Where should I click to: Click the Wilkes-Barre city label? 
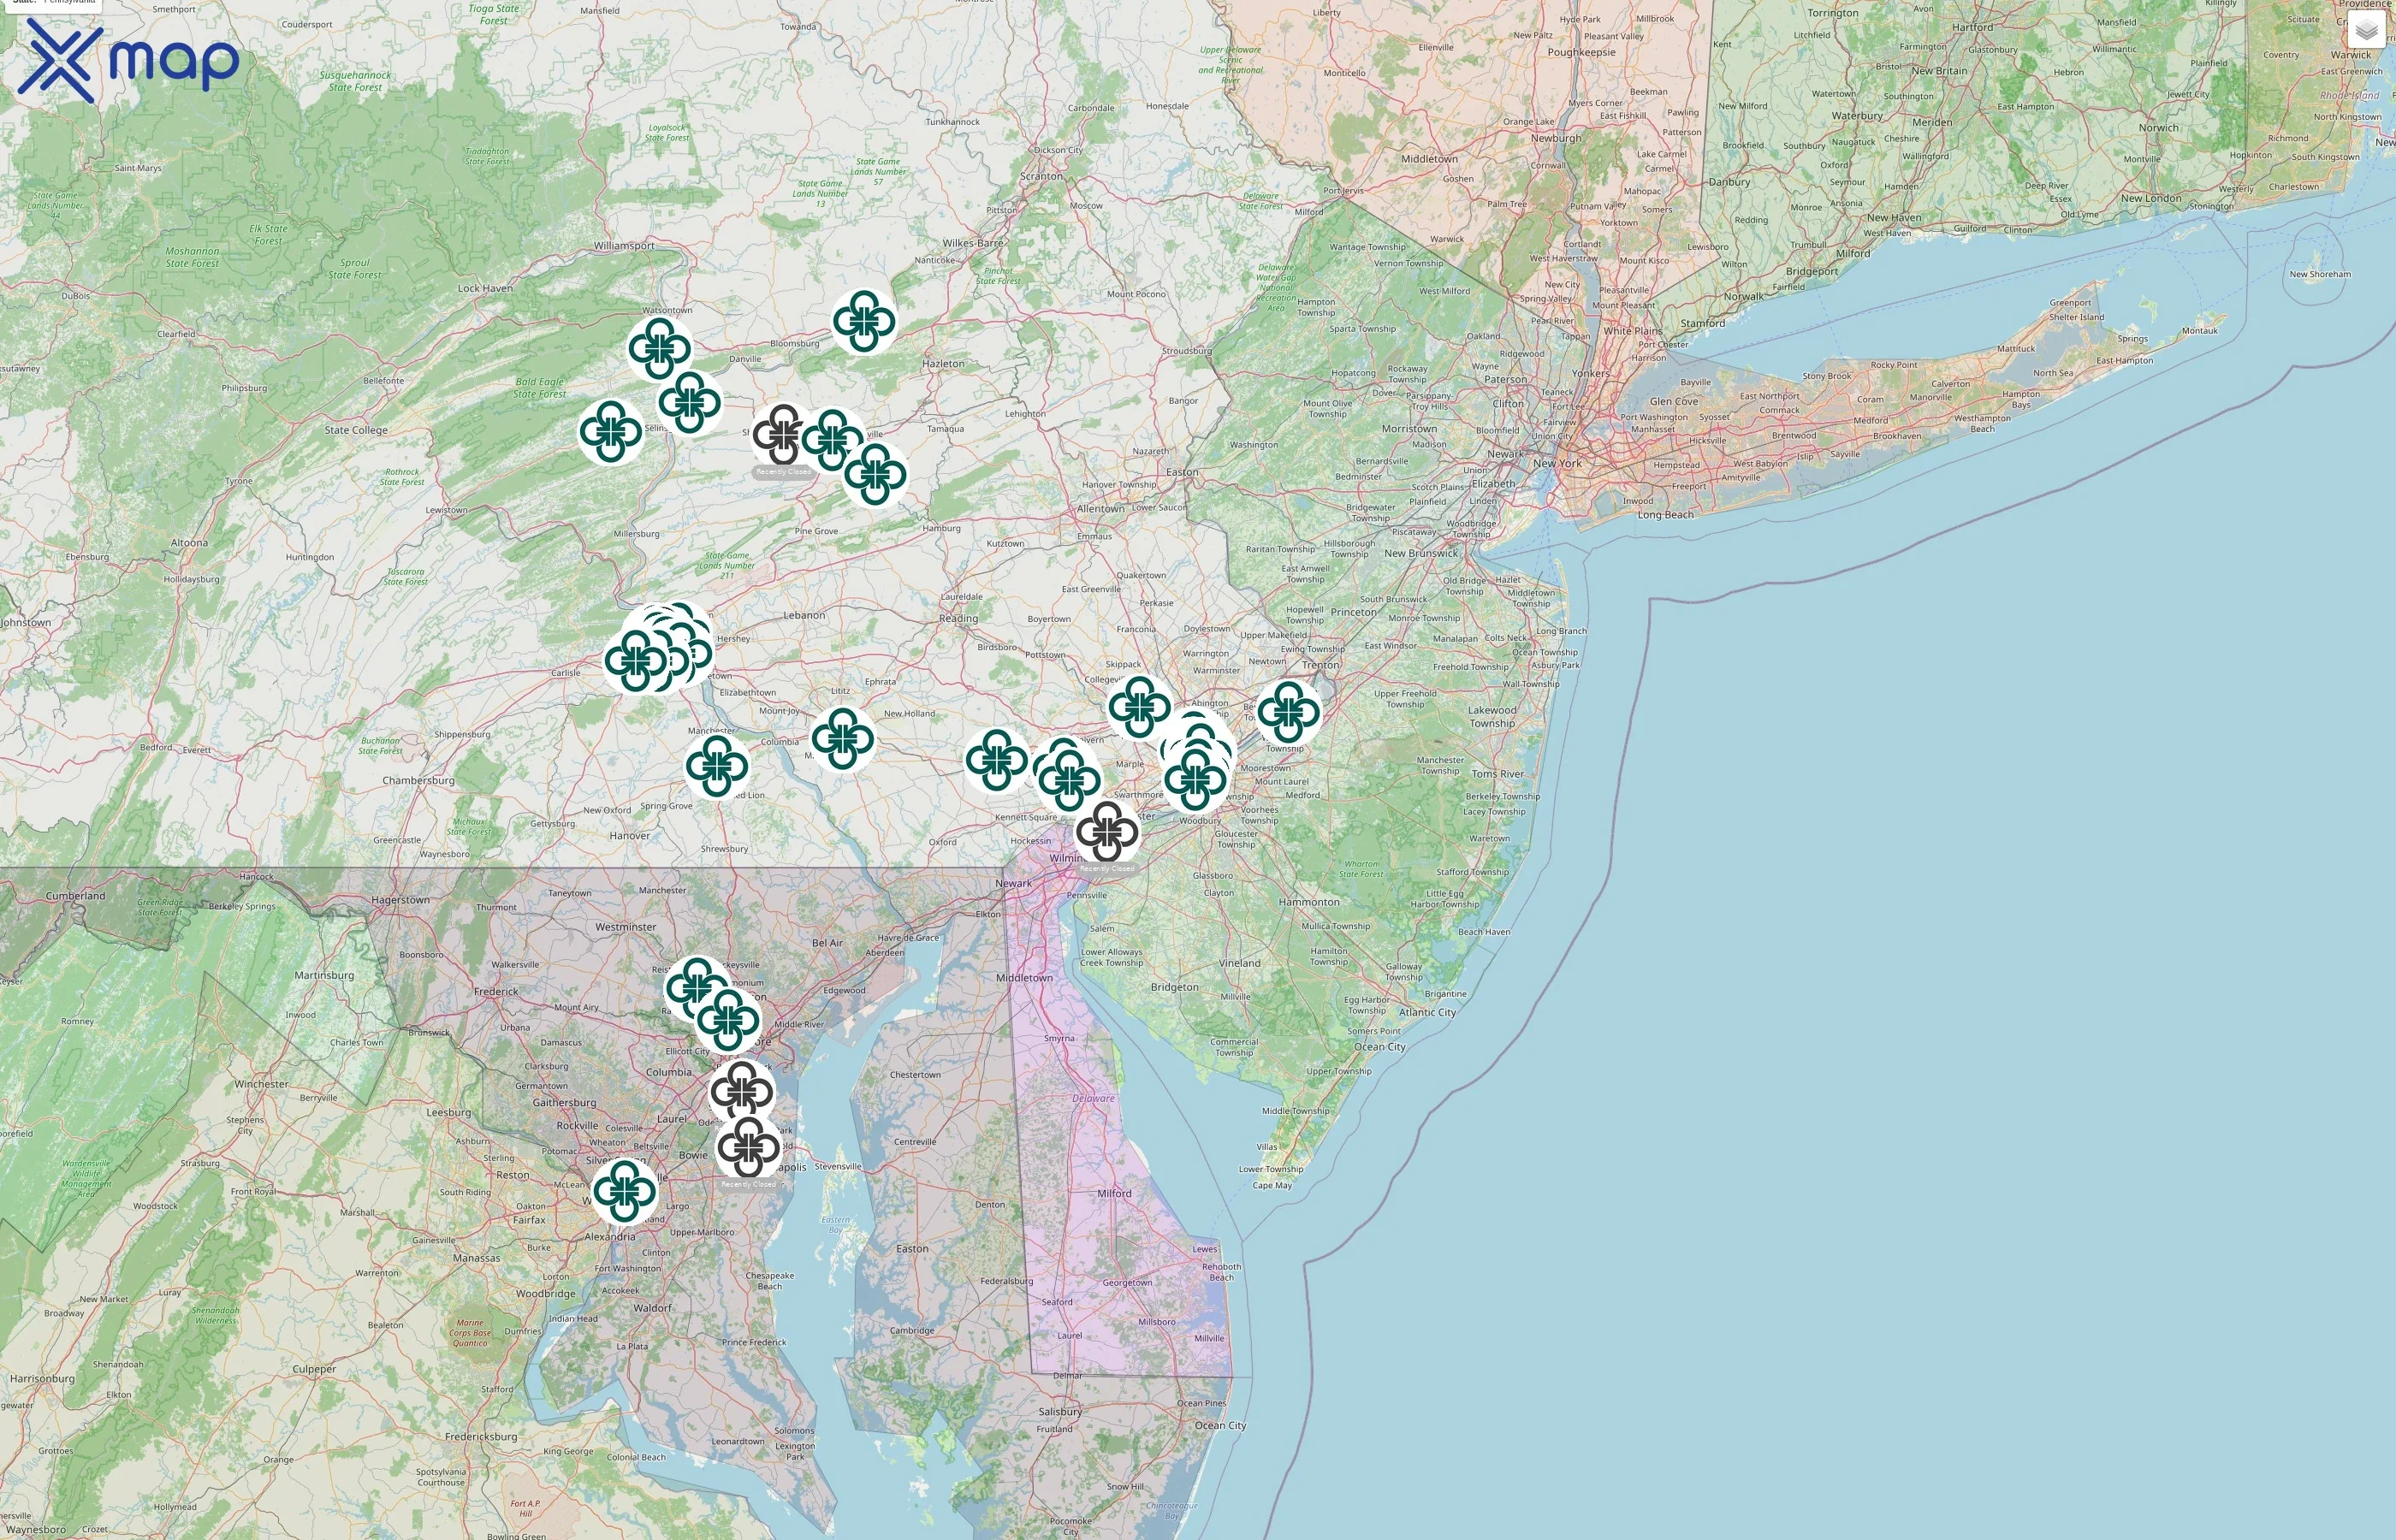tap(972, 243)
